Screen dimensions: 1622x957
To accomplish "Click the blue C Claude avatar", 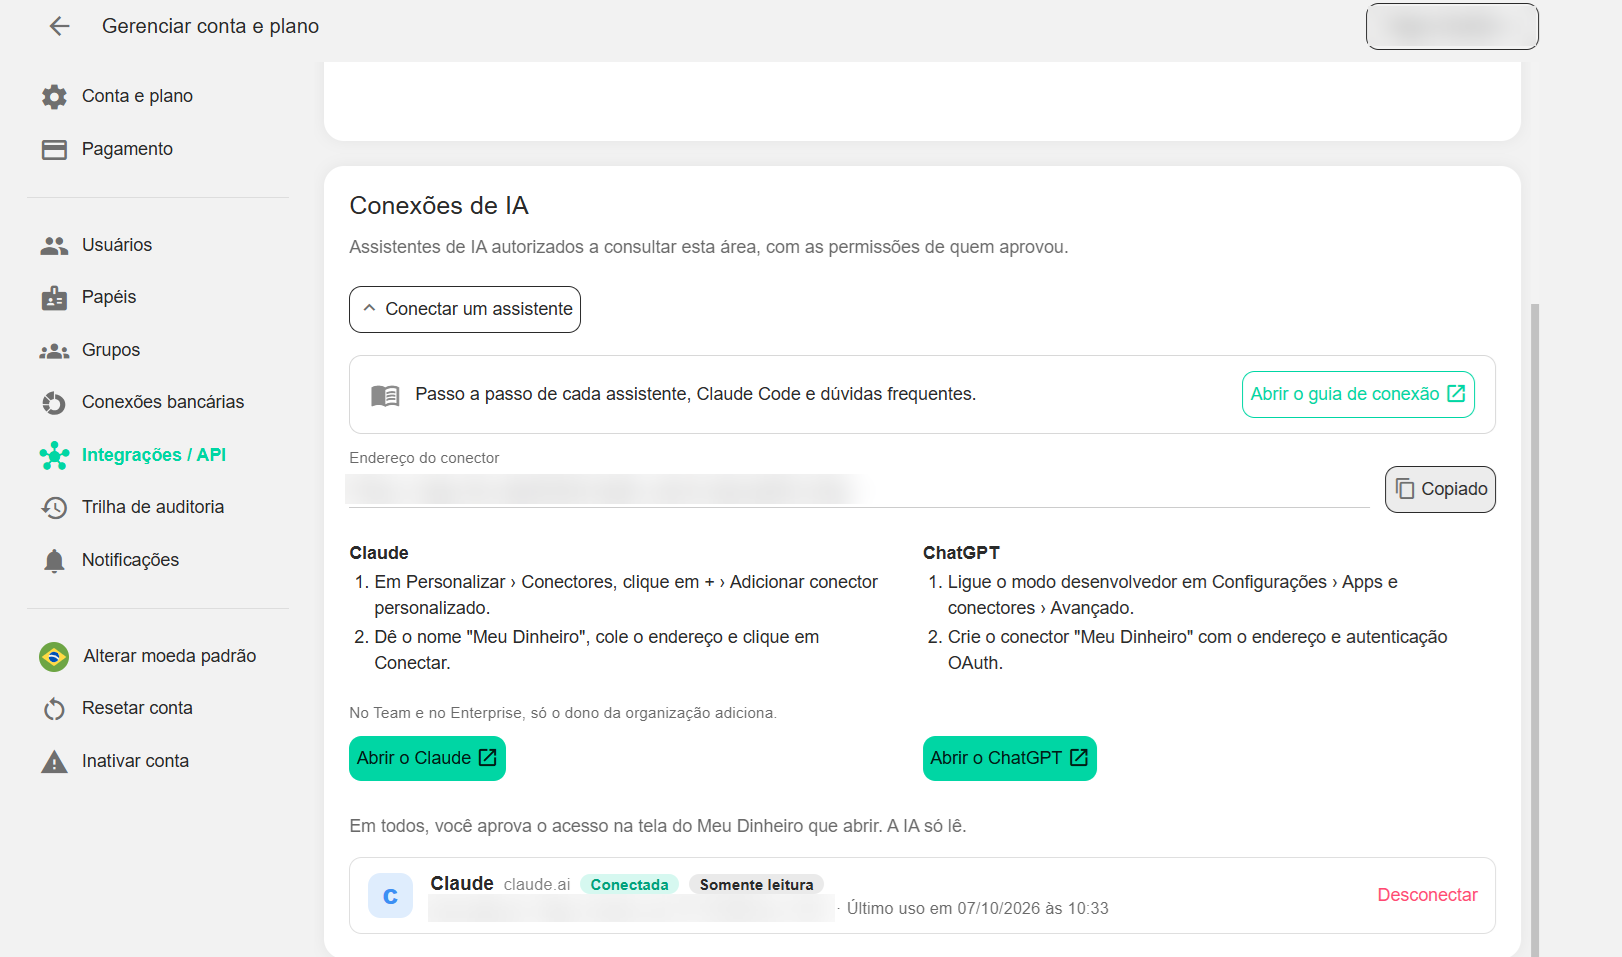I will [390, 896].
